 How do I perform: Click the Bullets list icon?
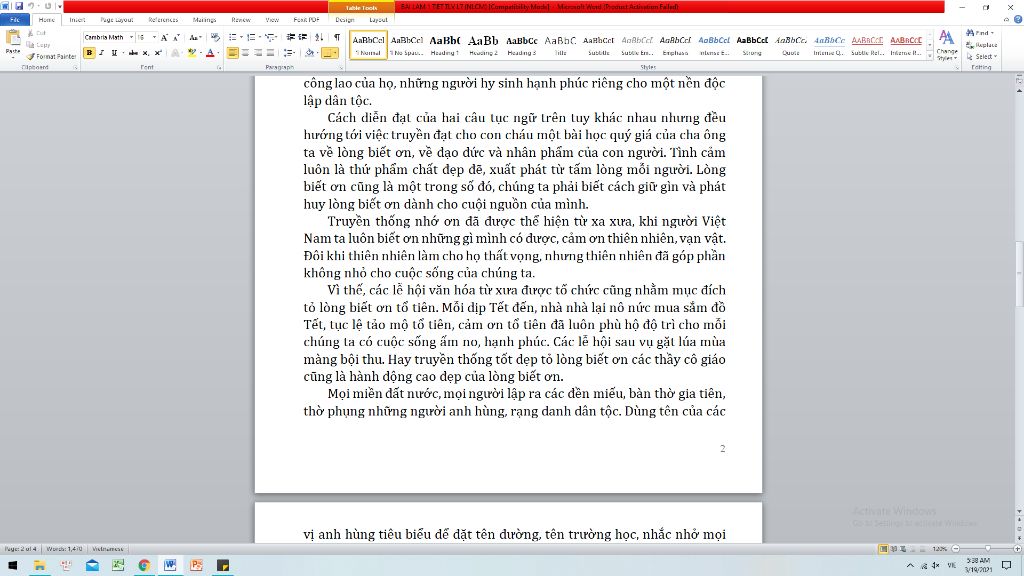(x=233, y=38)
